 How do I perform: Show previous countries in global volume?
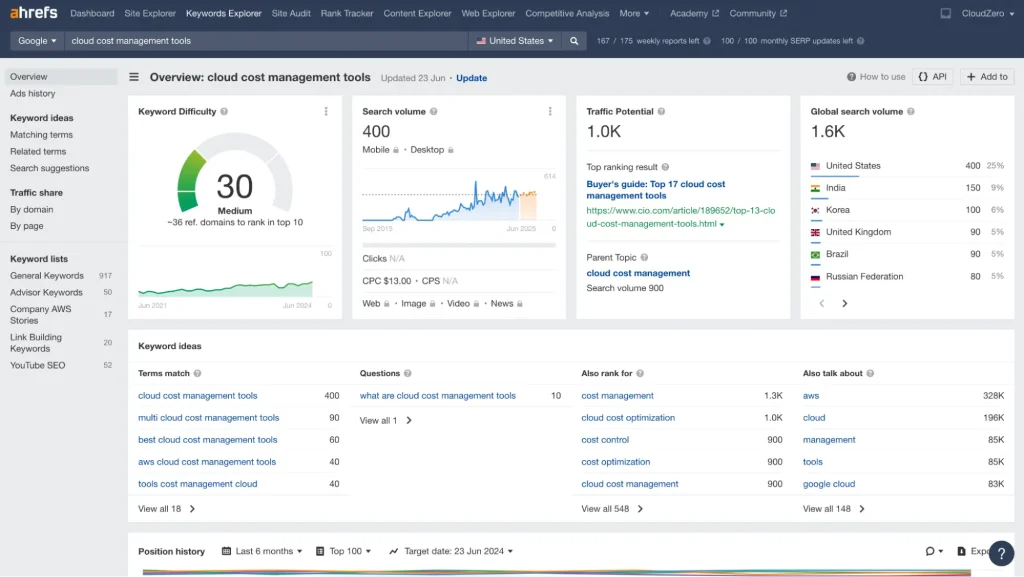coord(822,304)
